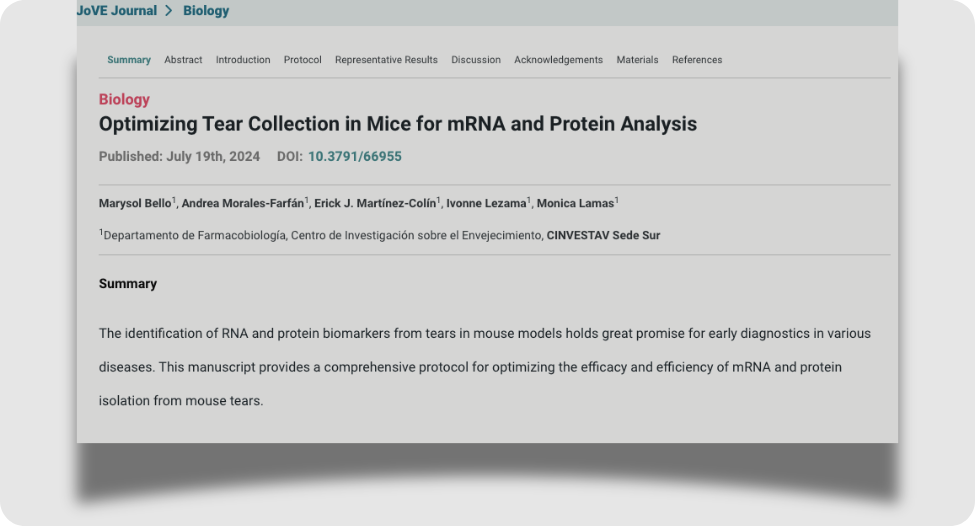Jump to the Discussion tab
The width and height of the screenshot is (975, 526).
[476, 60]
